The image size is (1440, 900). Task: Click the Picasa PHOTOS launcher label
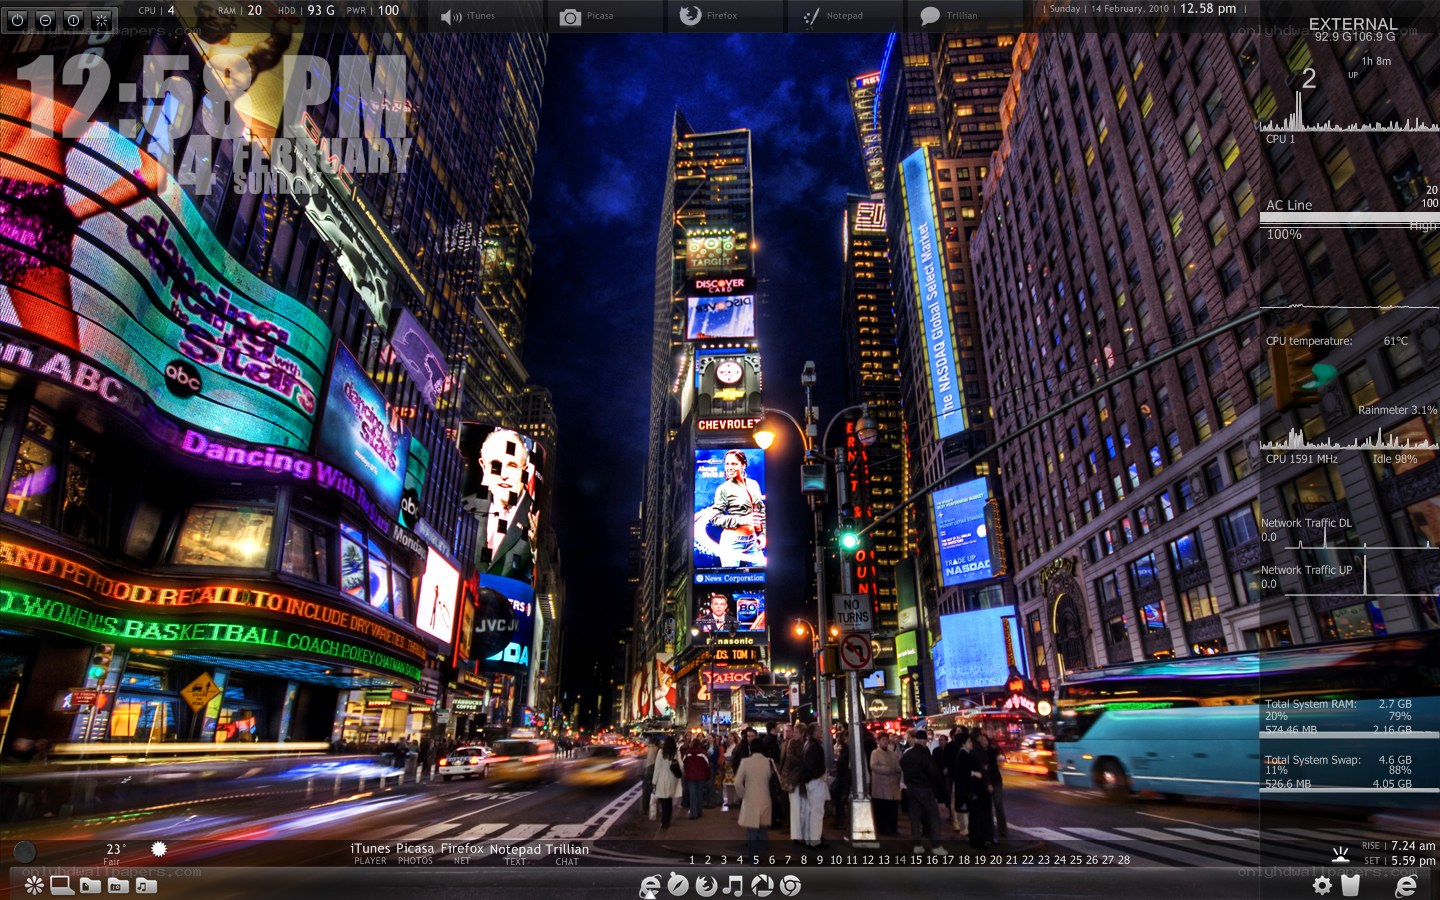(x=415, y=853)
